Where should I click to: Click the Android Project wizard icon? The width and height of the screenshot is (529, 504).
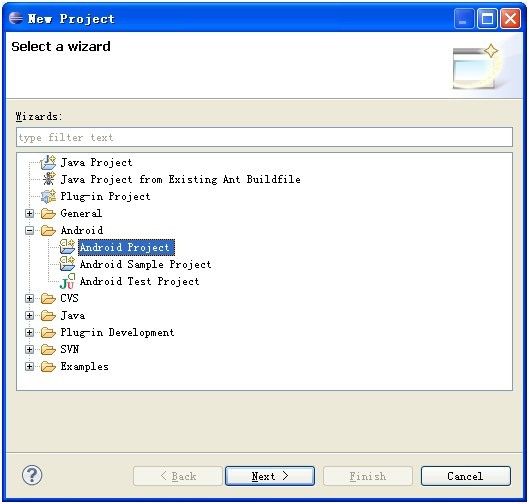point(67,247)
